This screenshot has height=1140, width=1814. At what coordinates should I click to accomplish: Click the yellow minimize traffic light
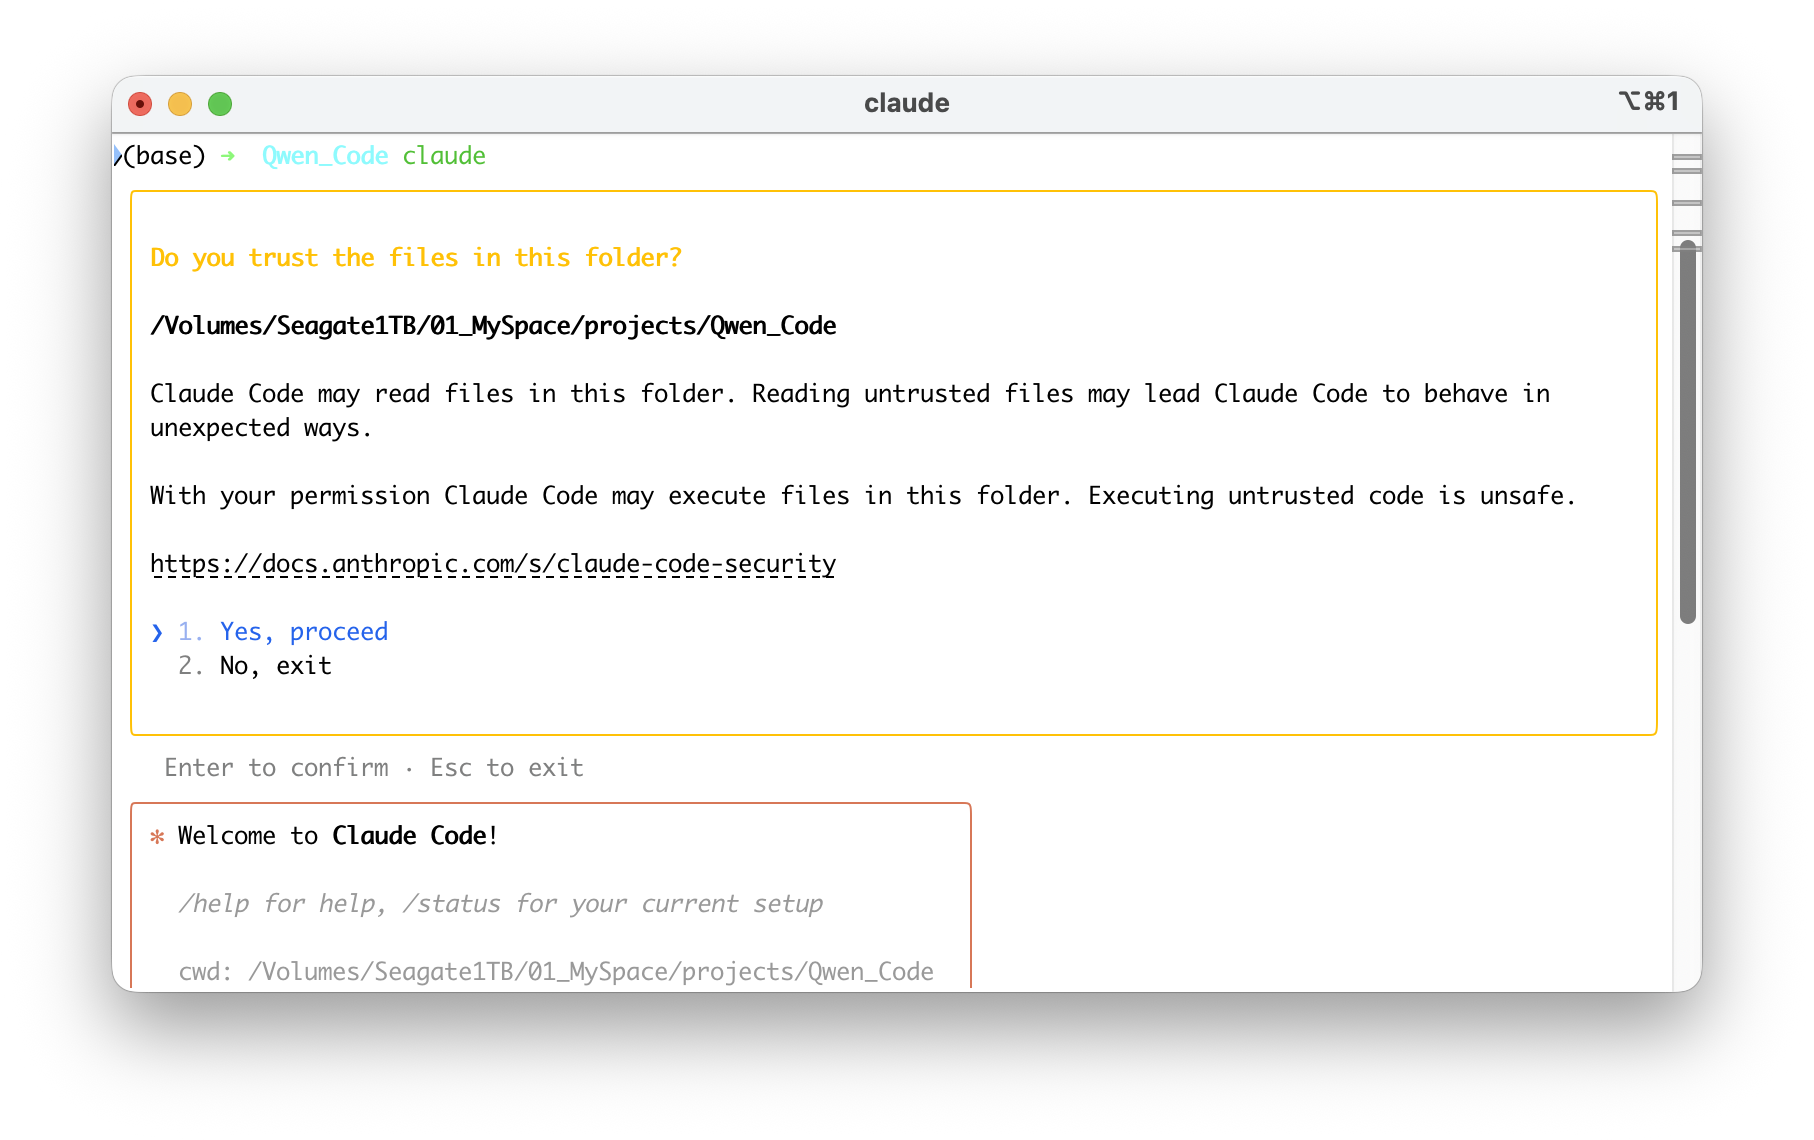click(180, 103)
